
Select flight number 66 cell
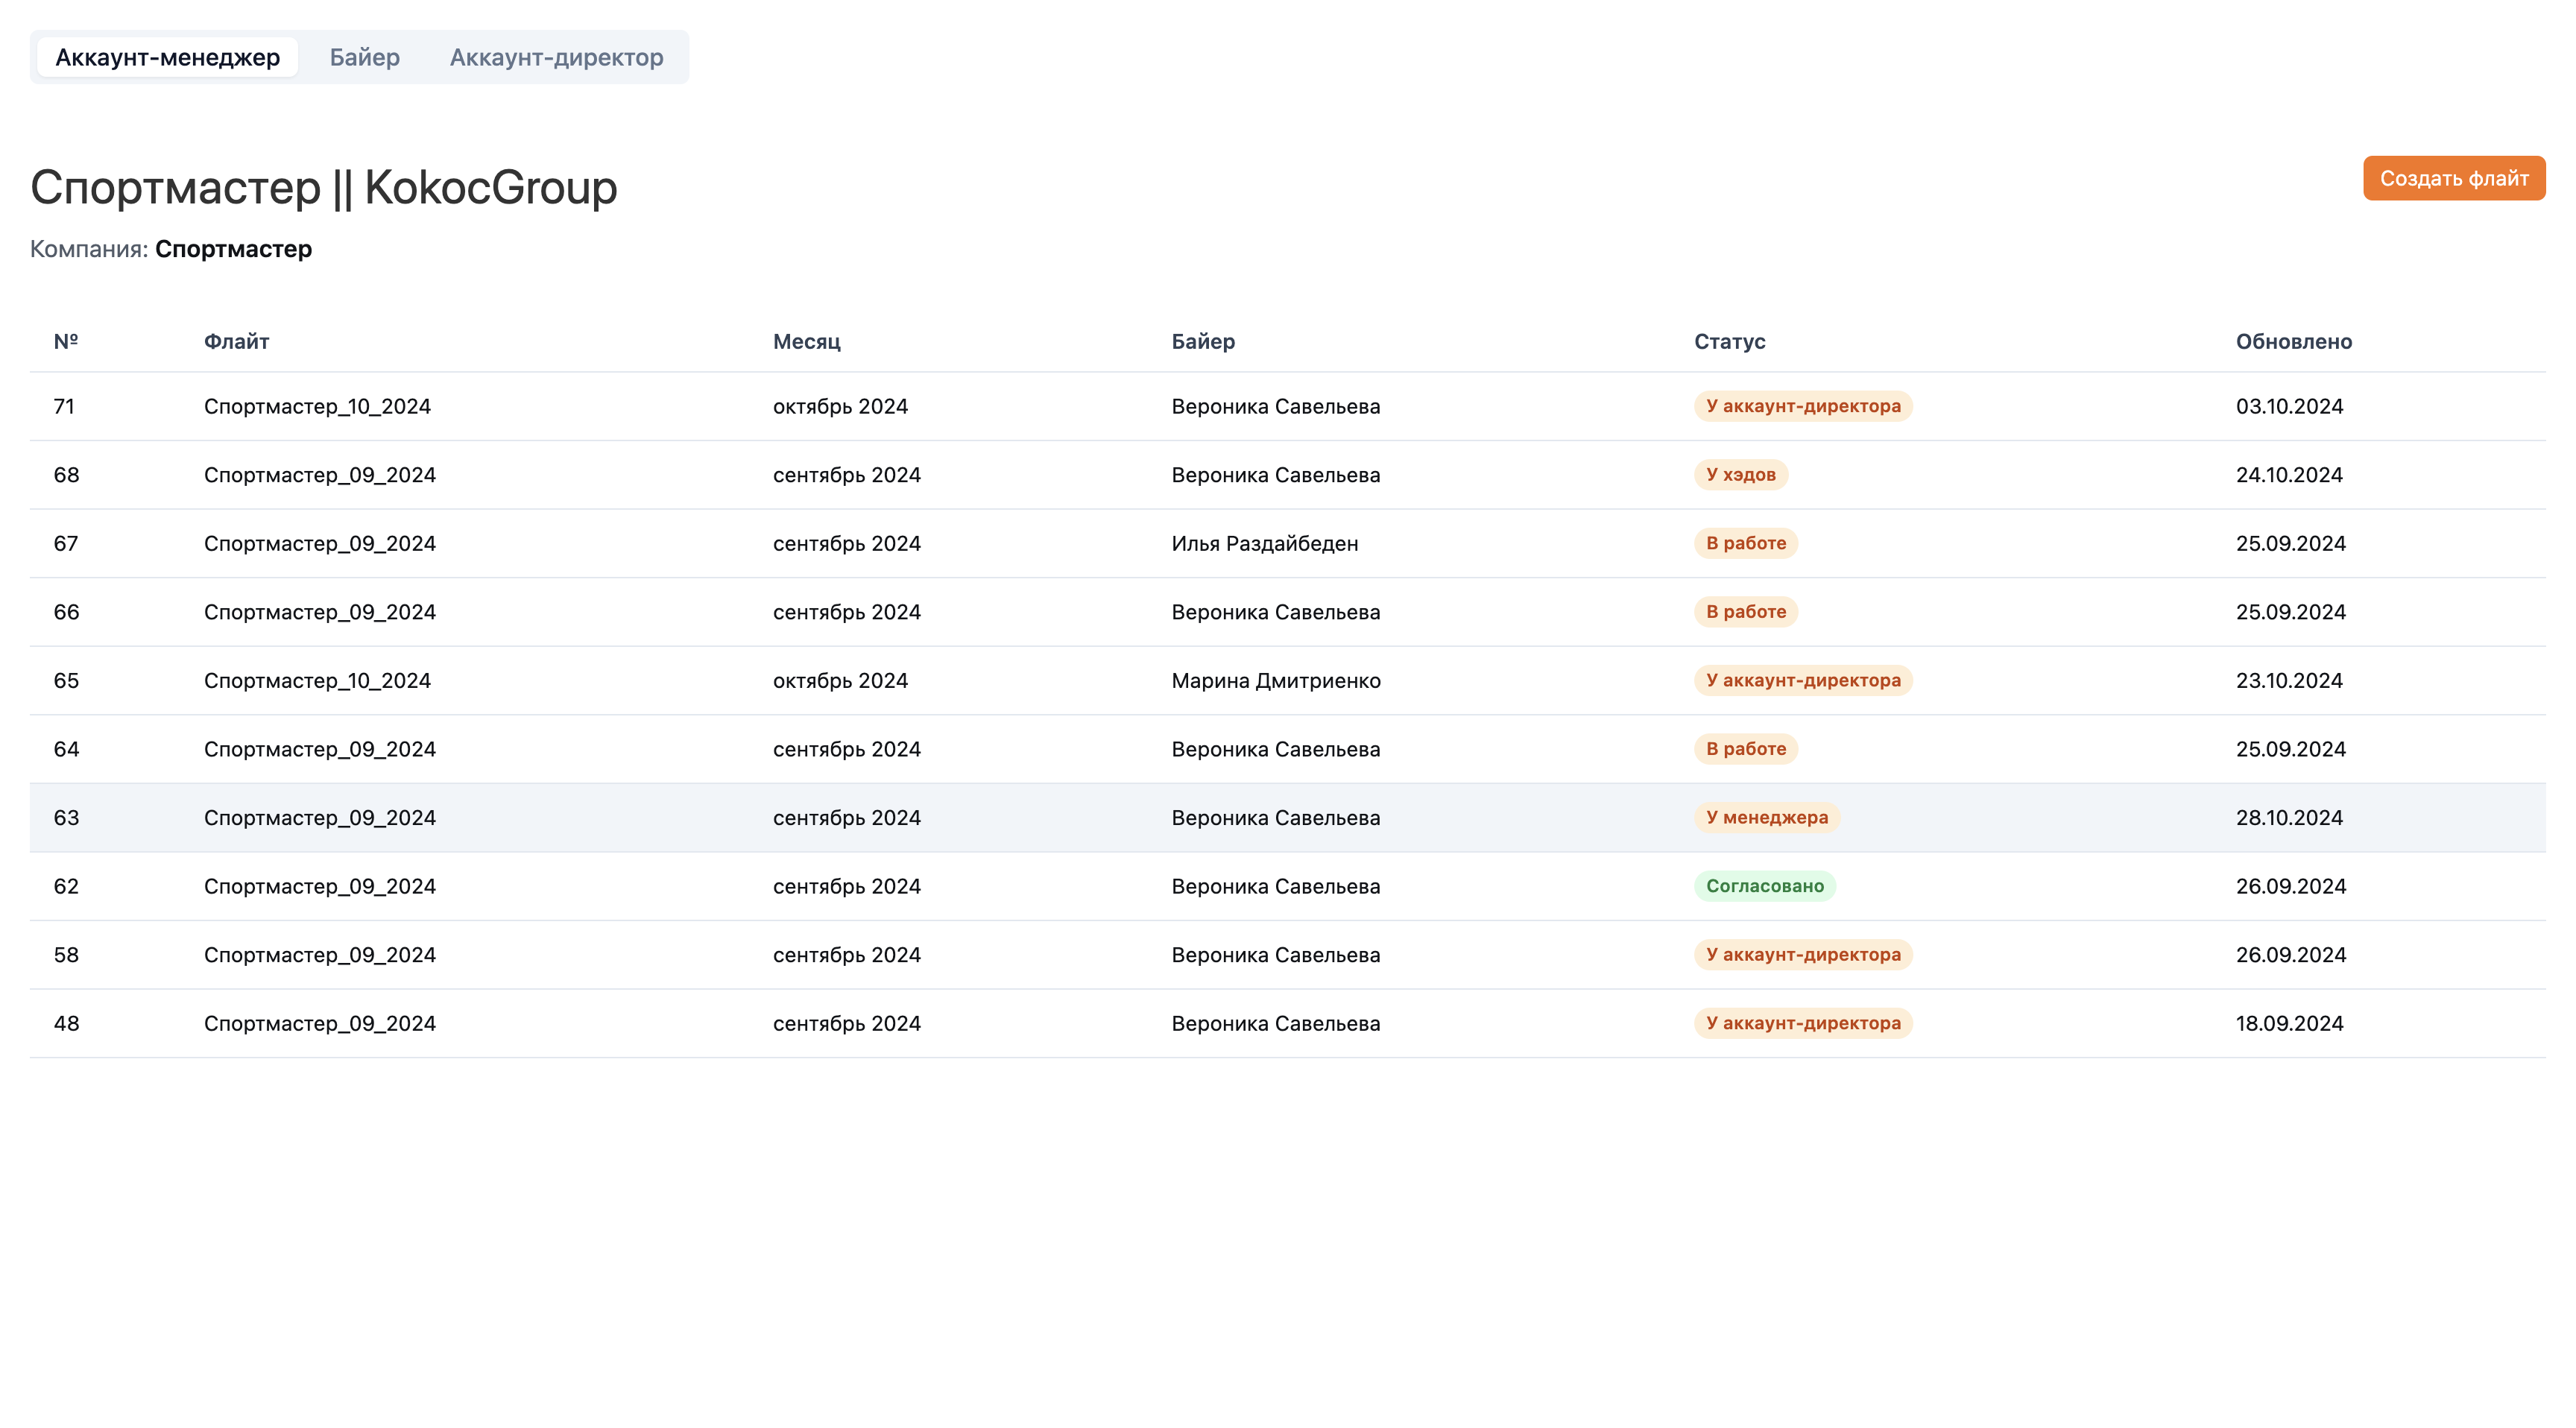[x=66, y=612]
